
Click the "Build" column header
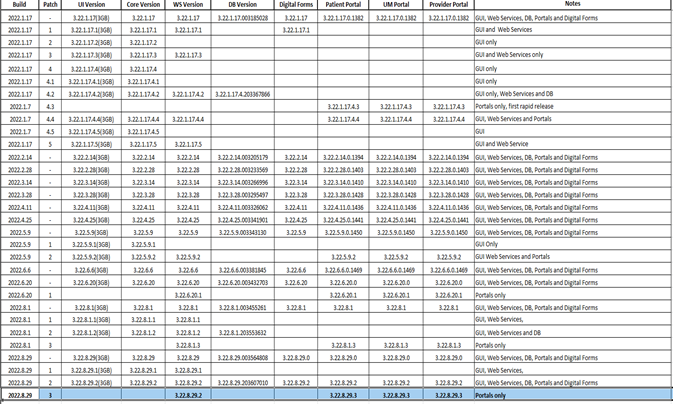[19, 5]
